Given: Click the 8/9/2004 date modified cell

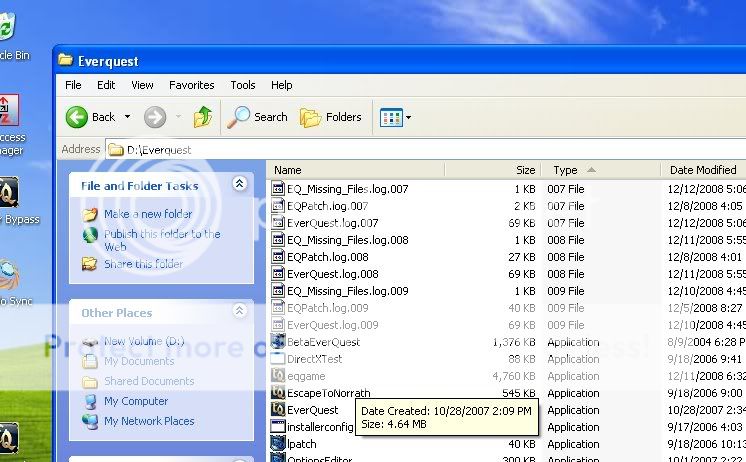Looking at the screenshot, I should (x=706, y=342).
